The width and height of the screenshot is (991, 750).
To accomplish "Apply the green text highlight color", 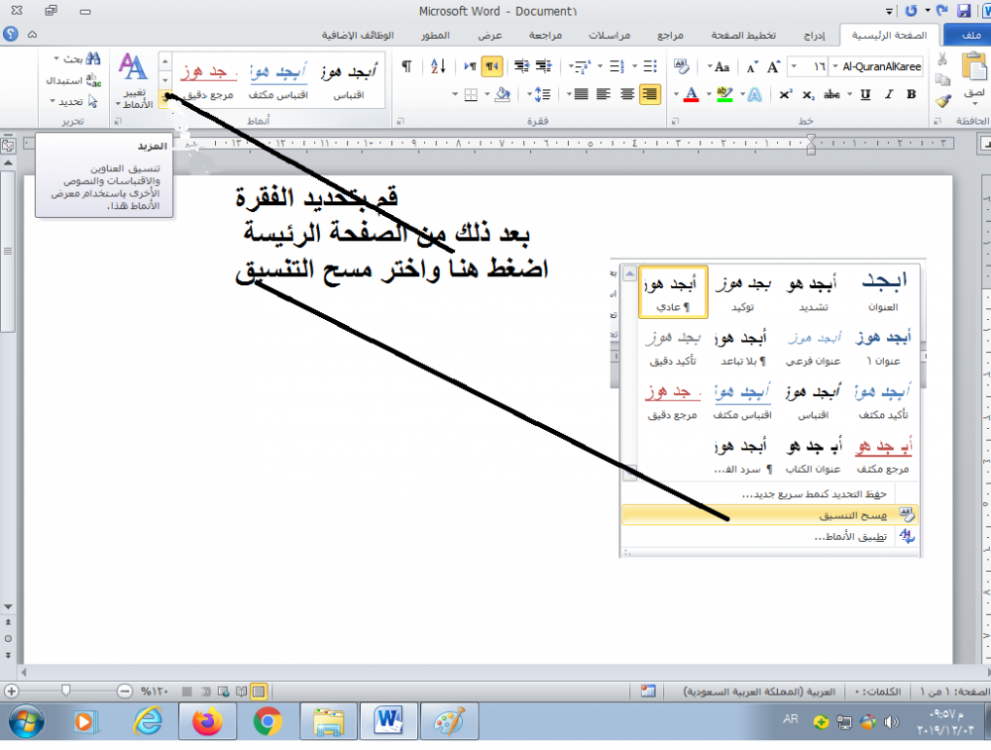I will click(724, 95).
